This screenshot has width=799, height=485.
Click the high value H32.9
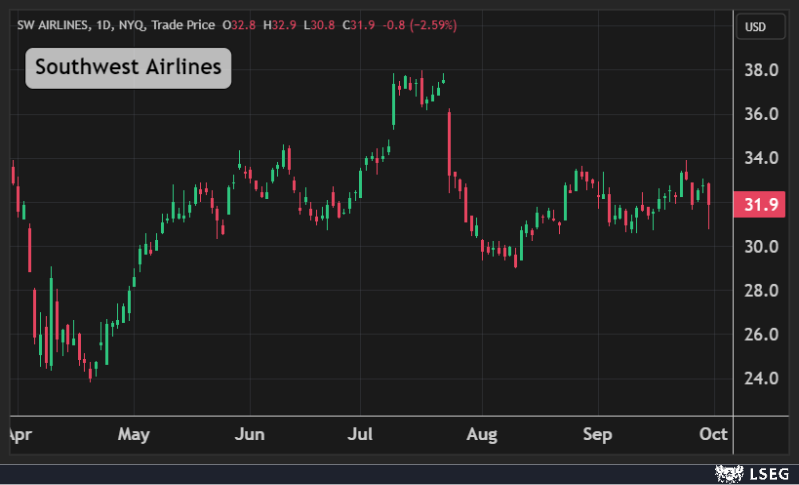281,24
